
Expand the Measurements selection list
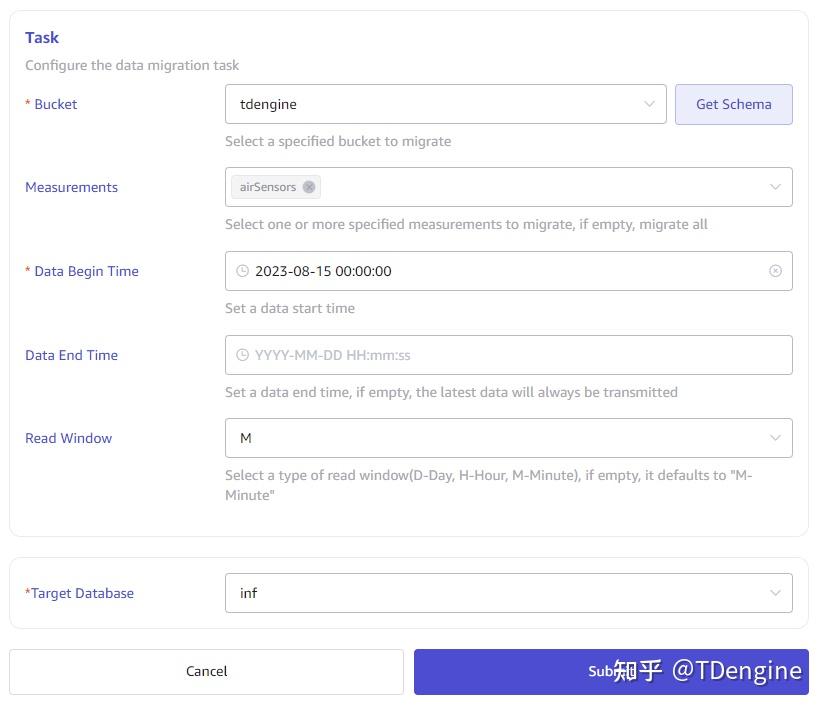(x=550, y=186)
